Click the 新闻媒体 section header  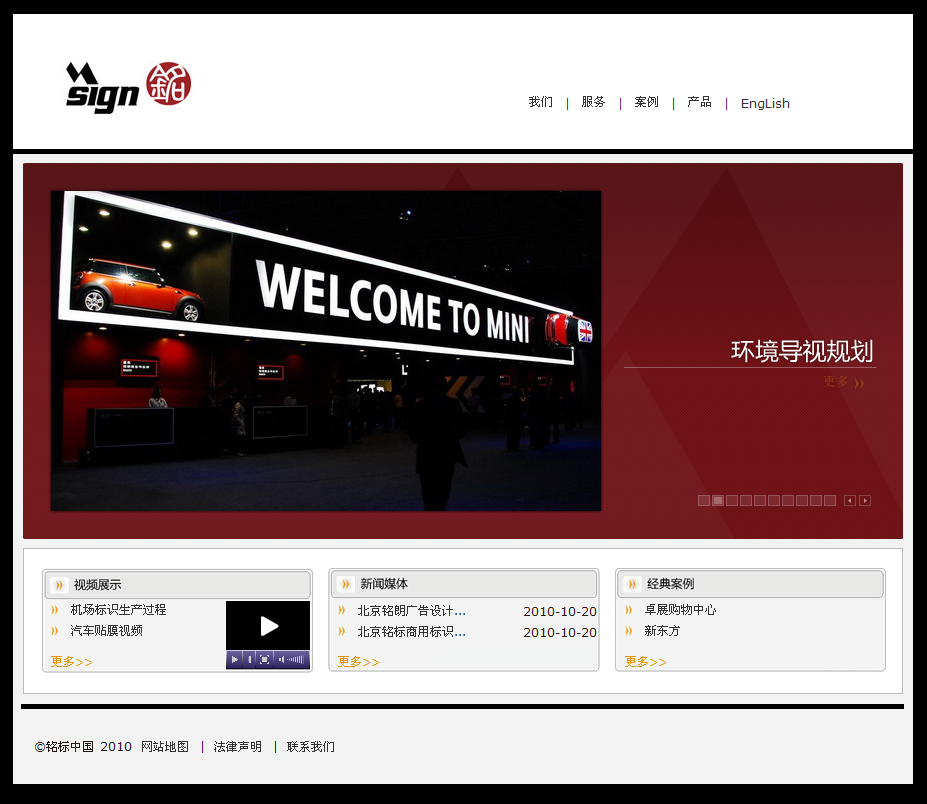point(464,584)
